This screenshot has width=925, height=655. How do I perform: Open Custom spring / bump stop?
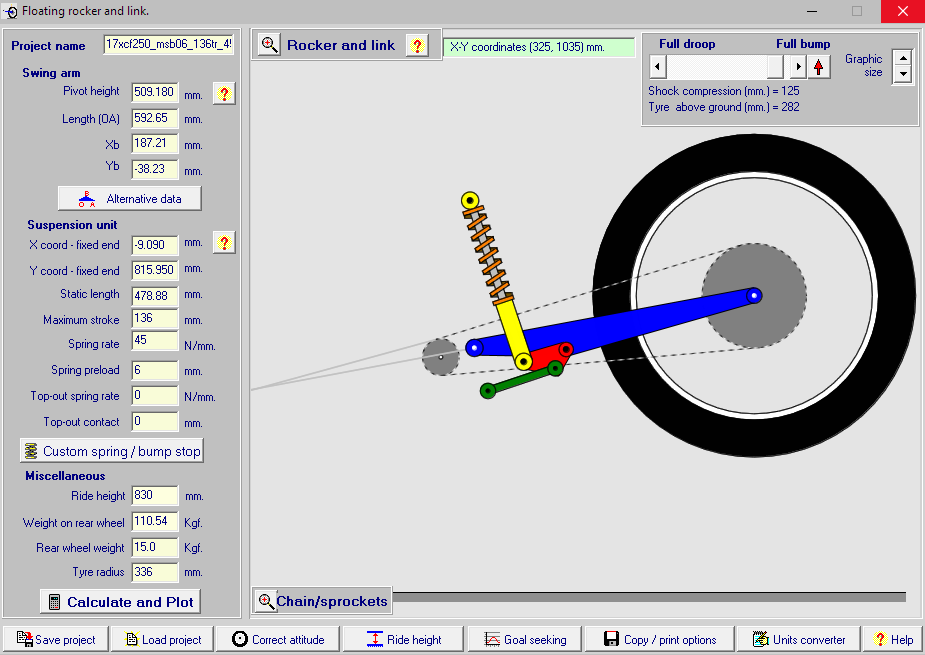(x=112, y=451)
